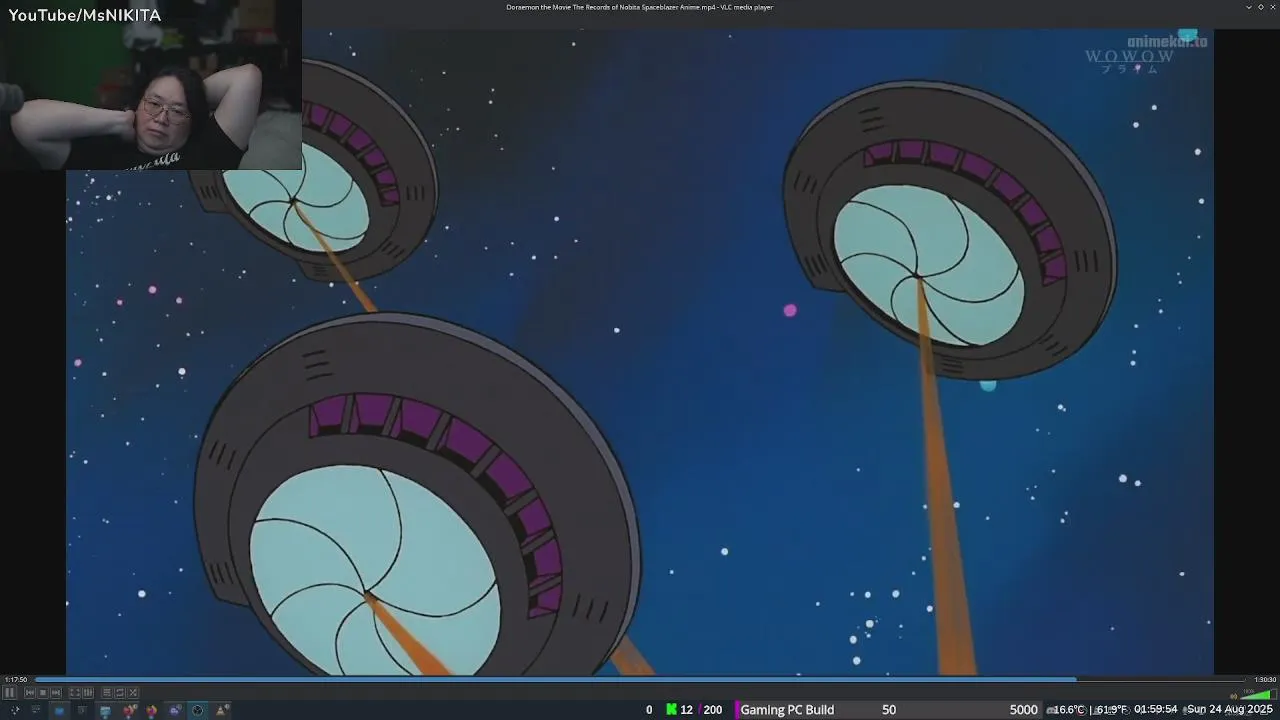This screenshot has width=1280, height=720.
Task: Jump to the previous media track
Action: coord(30,692)
